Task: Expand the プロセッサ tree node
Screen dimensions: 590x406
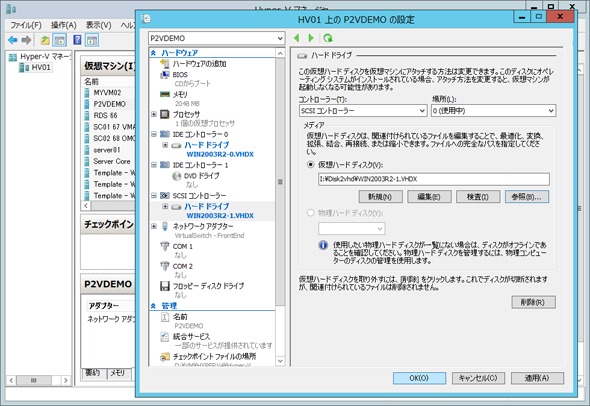Action: 154,114
